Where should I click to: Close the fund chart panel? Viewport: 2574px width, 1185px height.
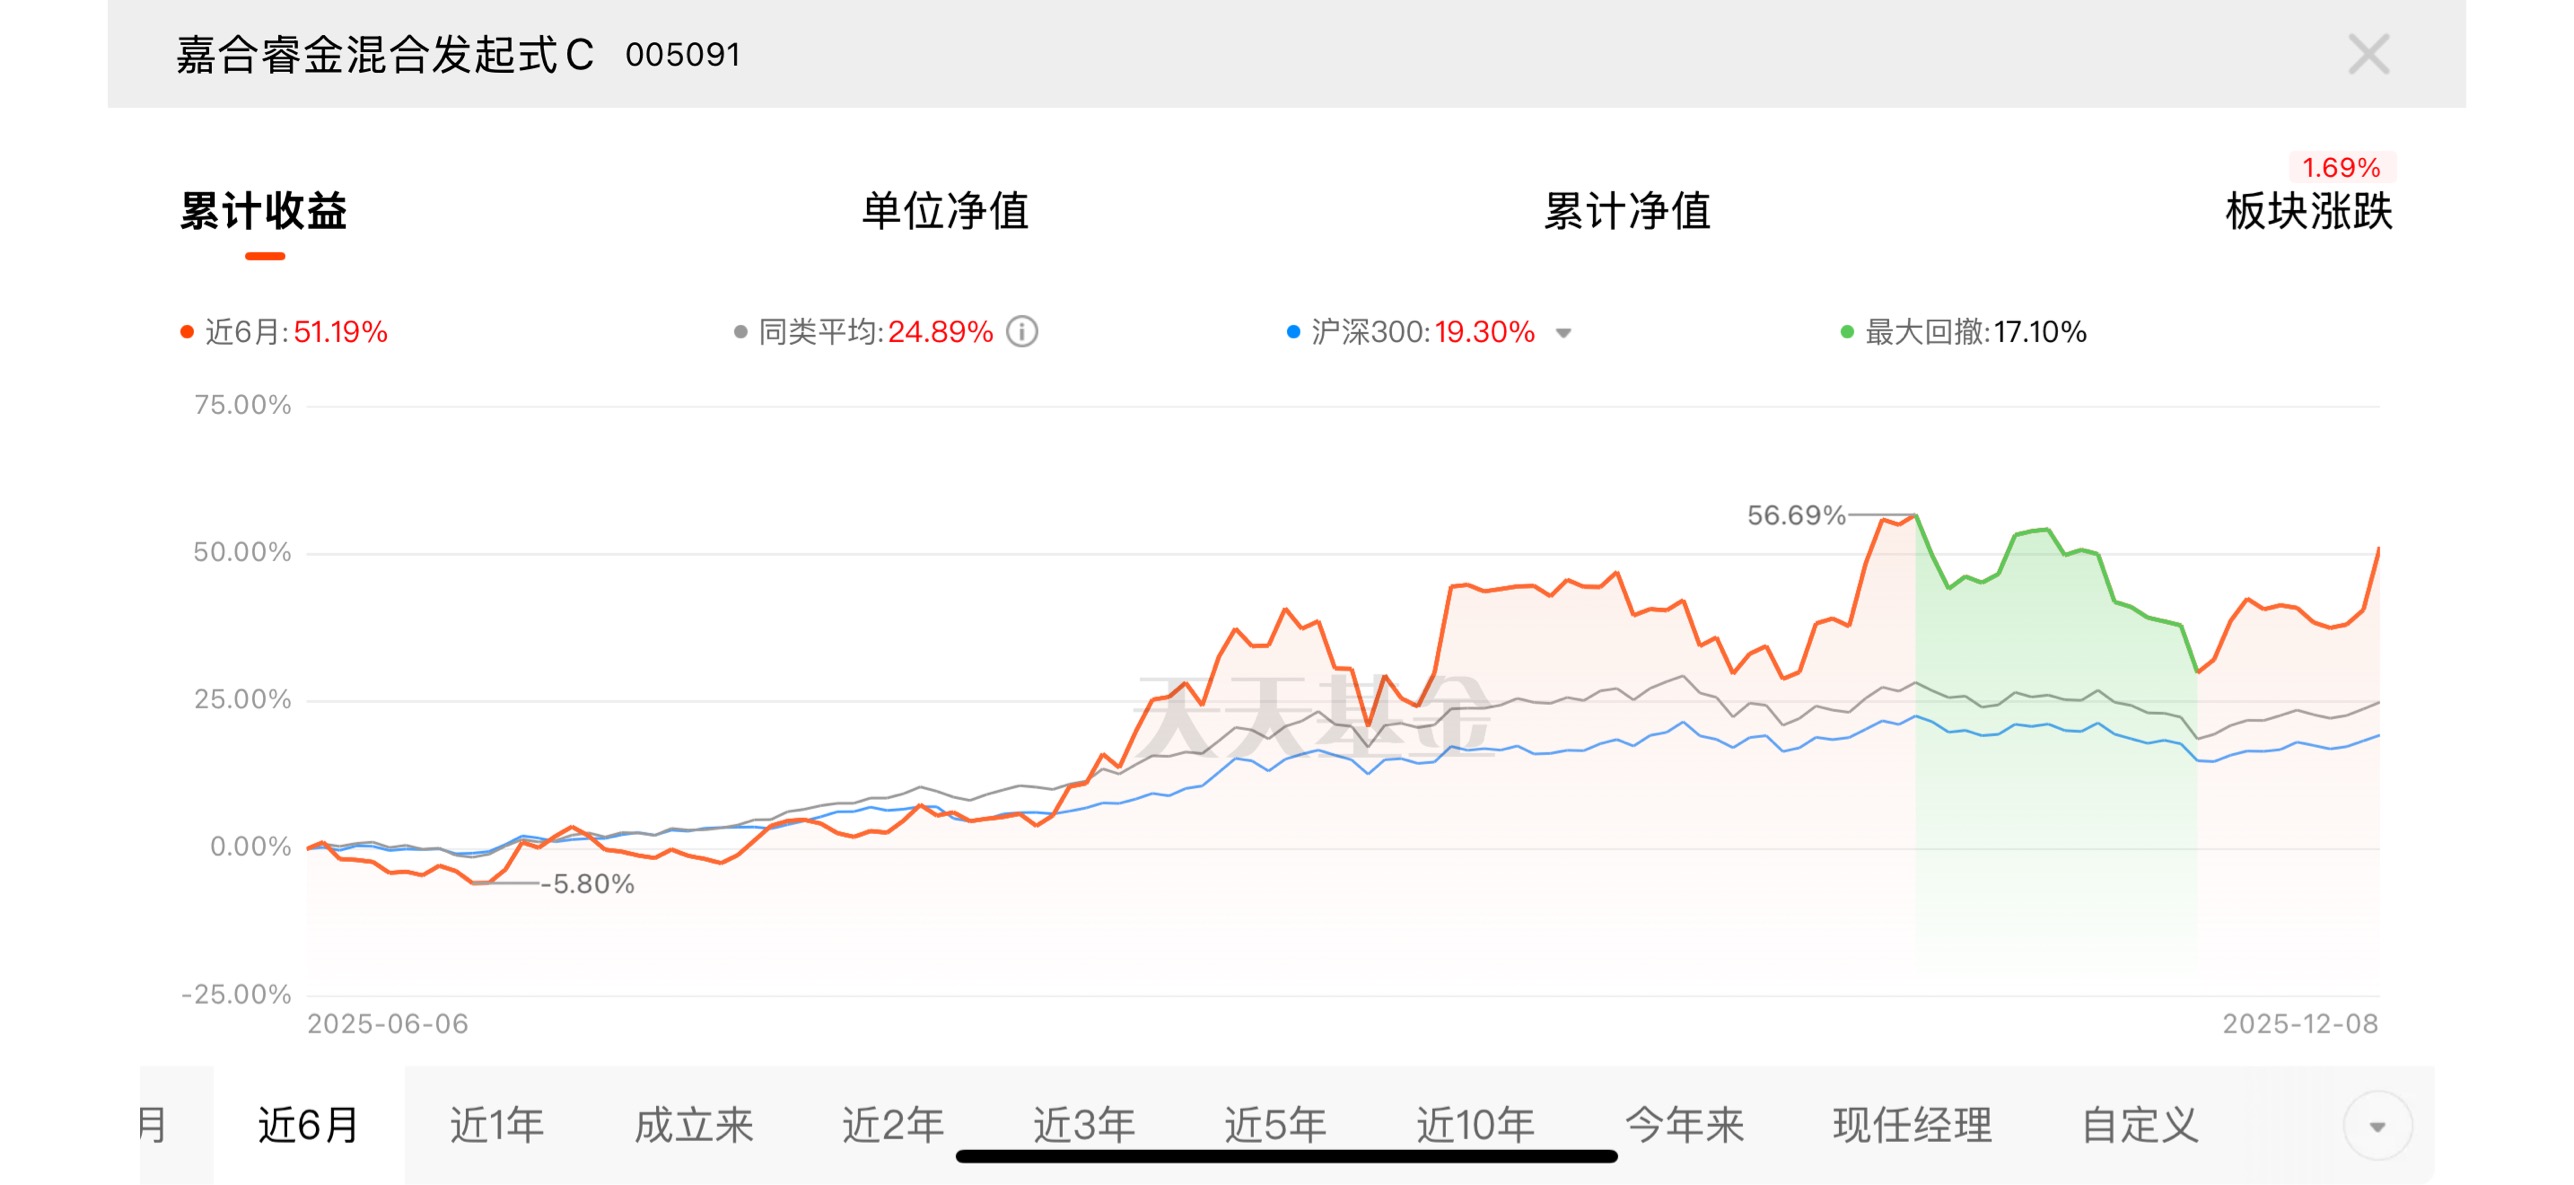2367,55
